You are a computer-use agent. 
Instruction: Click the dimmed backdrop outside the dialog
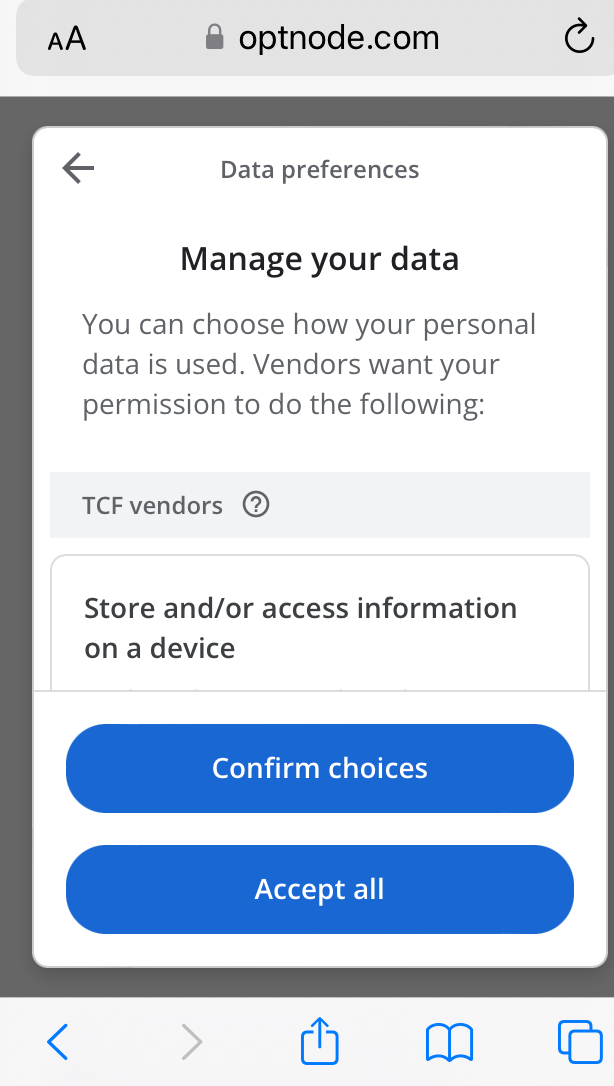coord(16,500)
